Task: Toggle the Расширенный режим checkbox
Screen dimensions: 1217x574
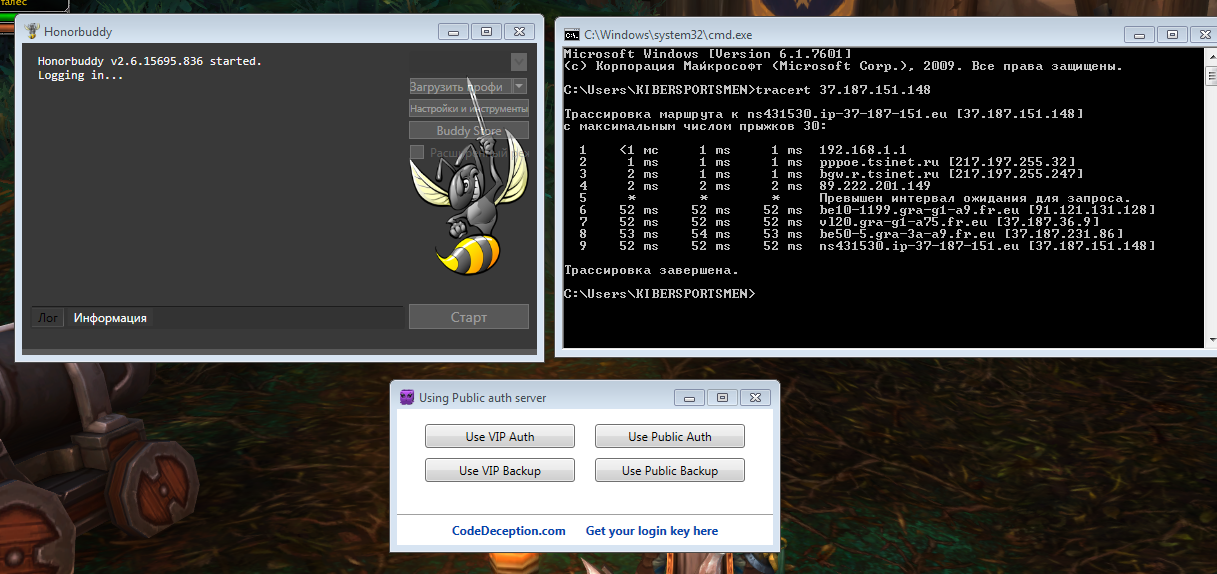Action: 417,153
